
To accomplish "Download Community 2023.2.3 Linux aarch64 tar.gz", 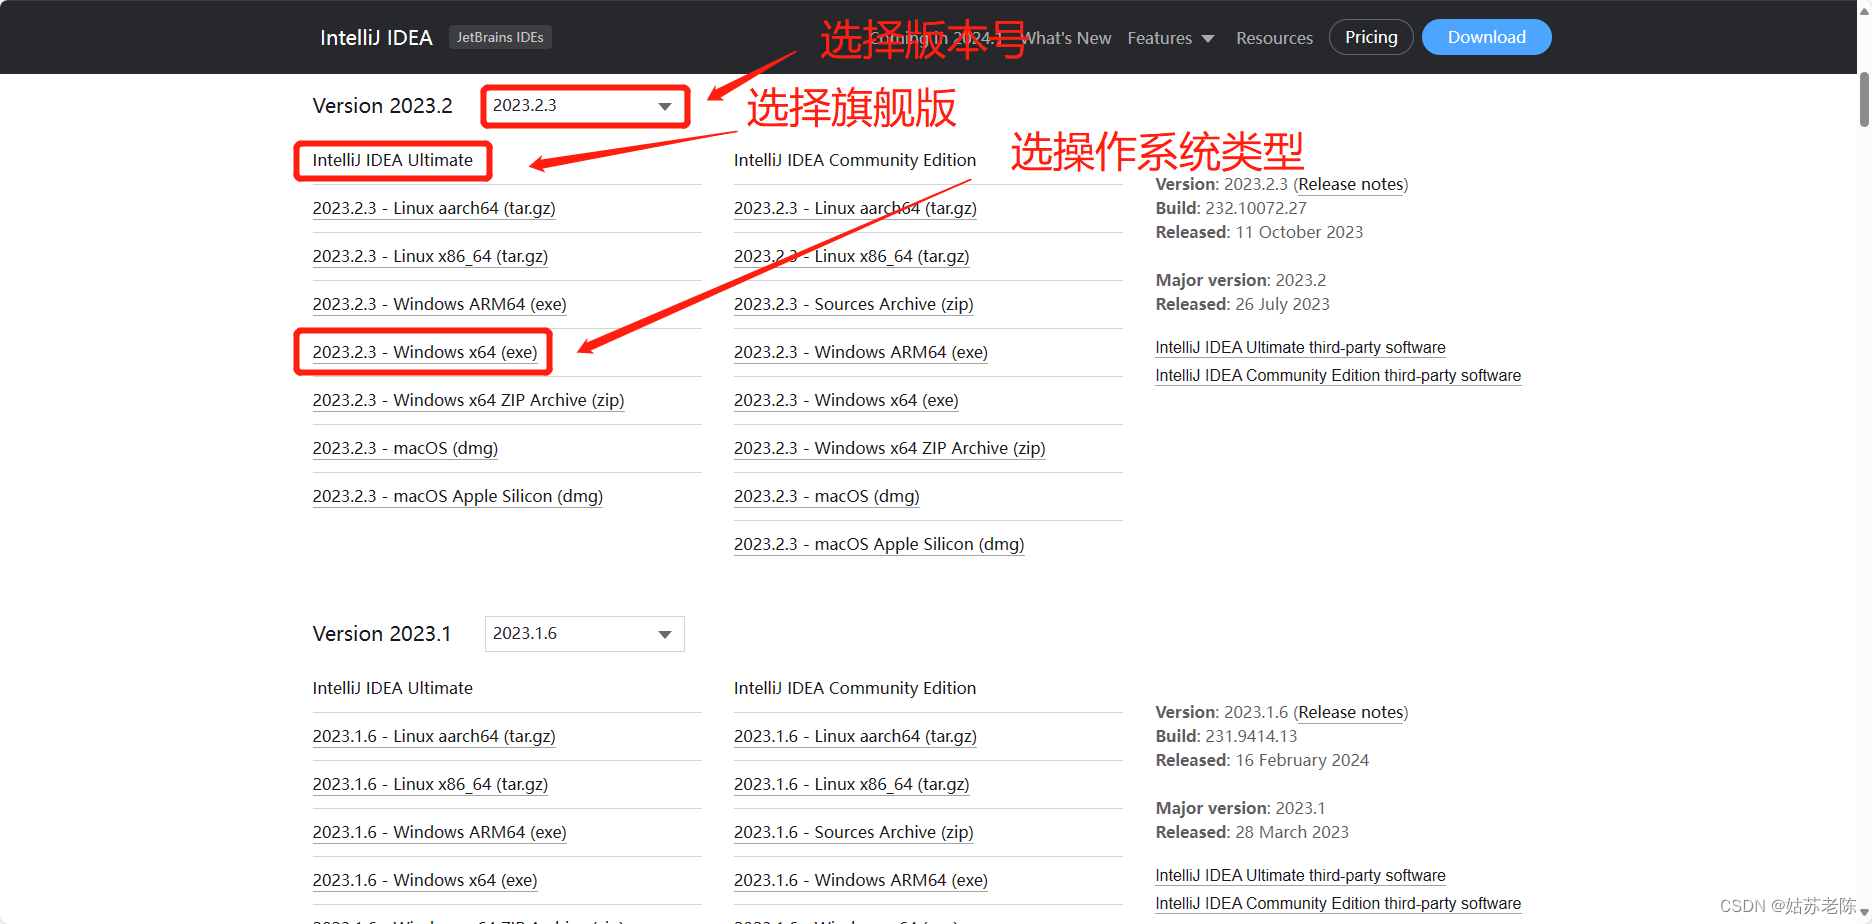I will click(855, 208).
